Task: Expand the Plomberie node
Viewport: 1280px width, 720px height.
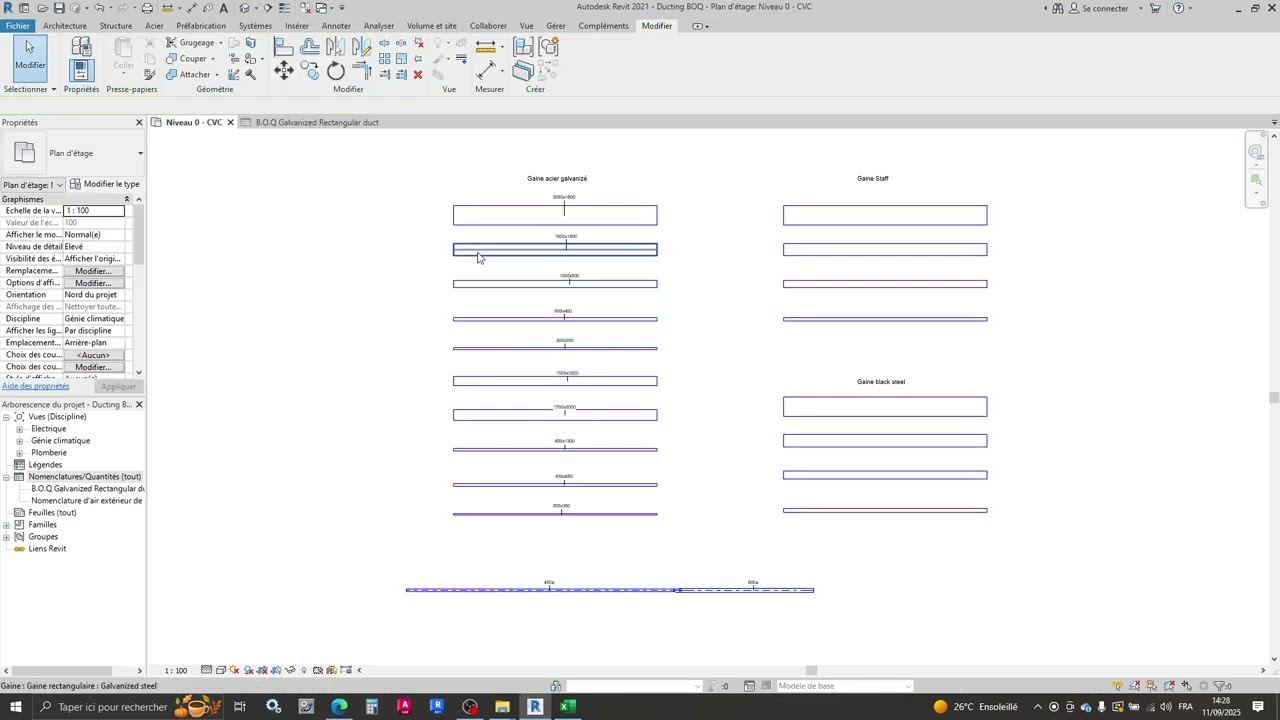Action: (19, 453)
